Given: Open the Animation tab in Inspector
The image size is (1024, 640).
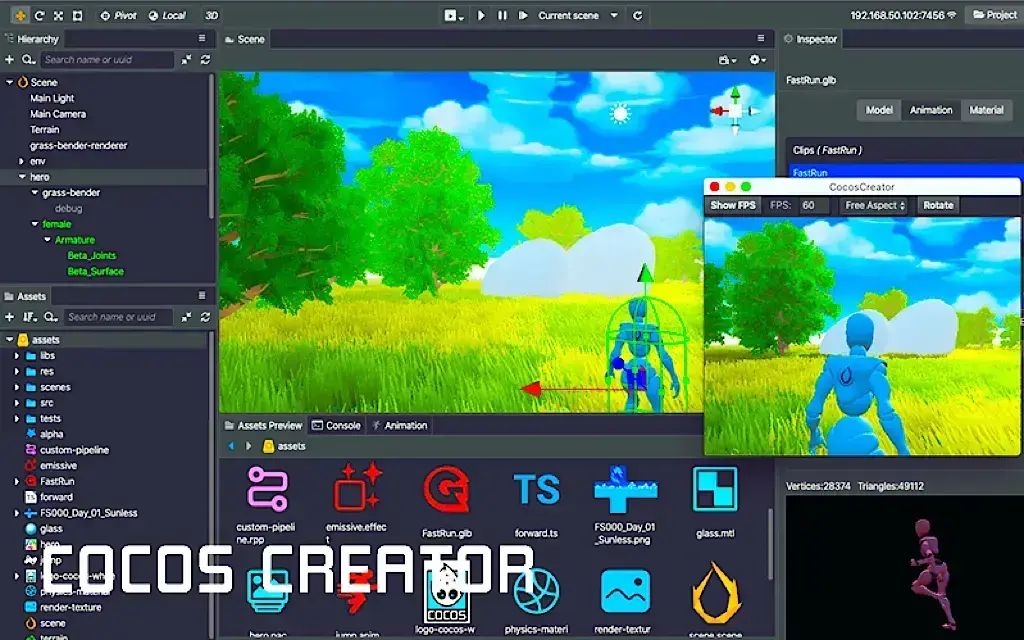Looking at the screenshot, I should tap(931, 110).
